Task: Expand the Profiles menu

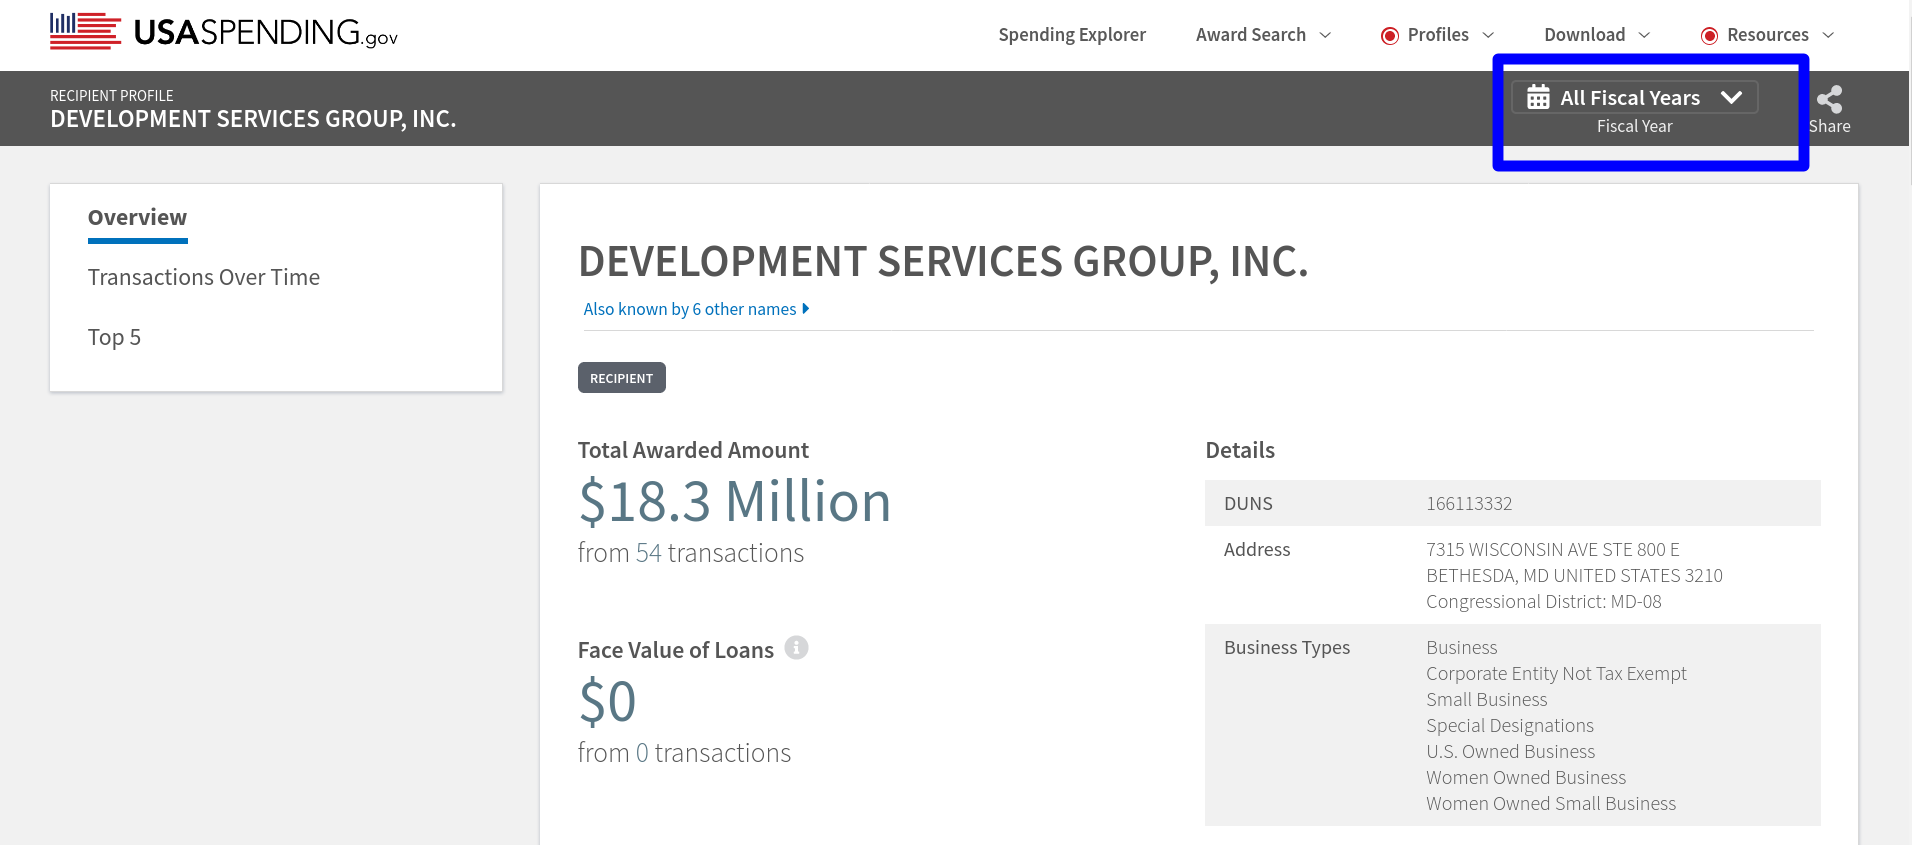Action: point(1450,35)
